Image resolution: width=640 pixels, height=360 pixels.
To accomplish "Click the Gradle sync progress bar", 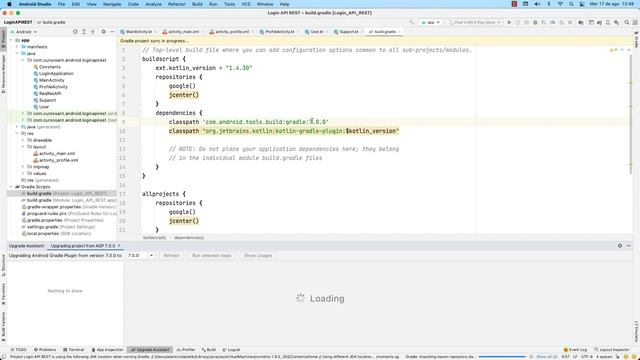I will click(x=502, y=357).
